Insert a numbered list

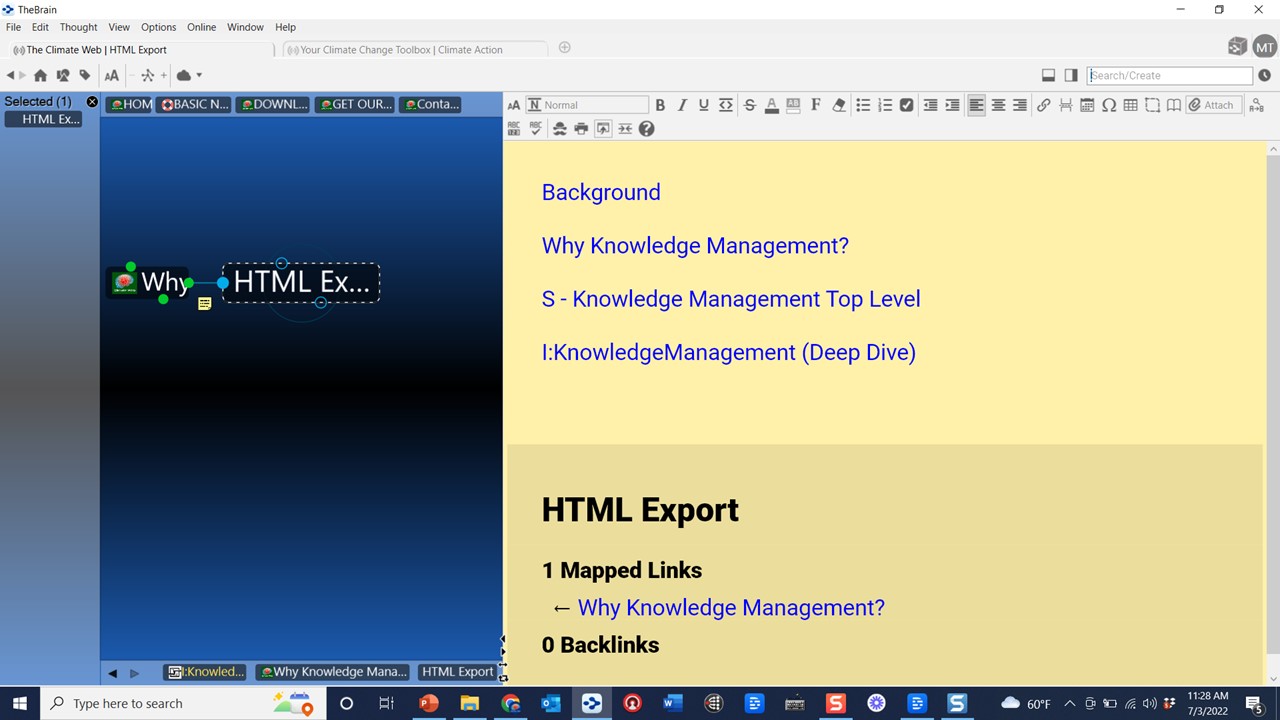pyautogui.click(x=885, y=105)
